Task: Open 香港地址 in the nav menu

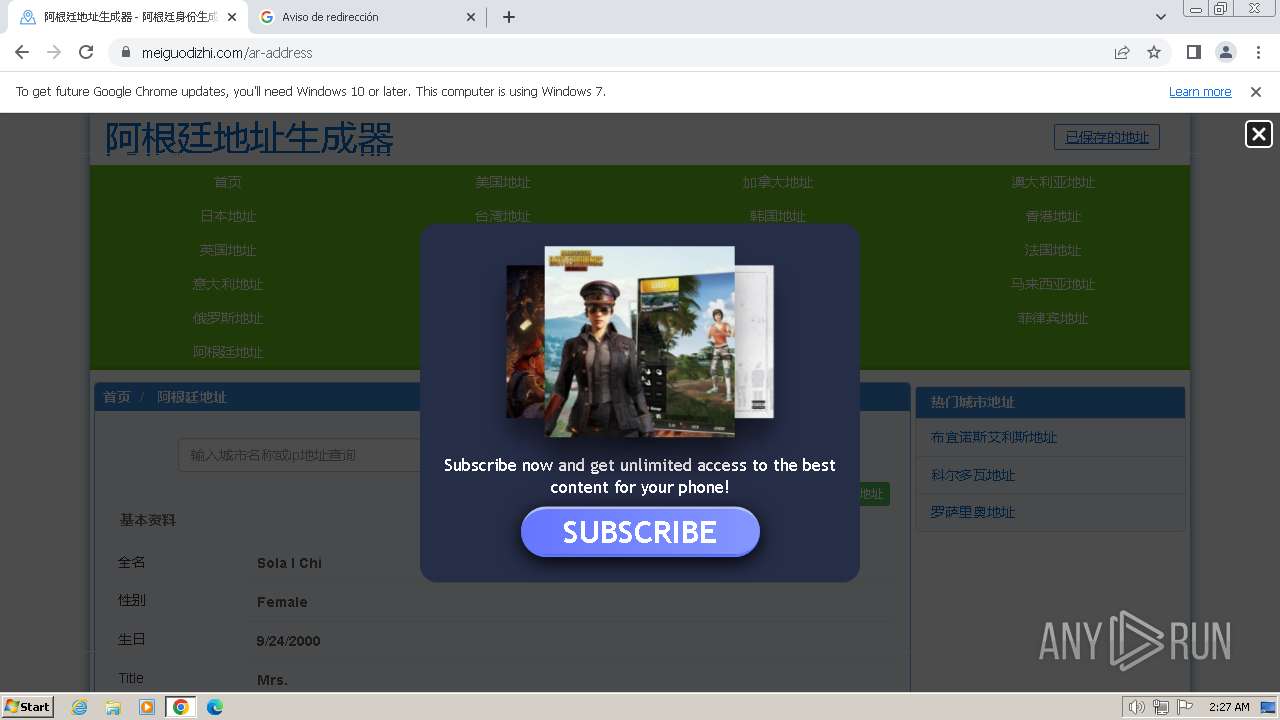Action: (x=1053, y=216)
